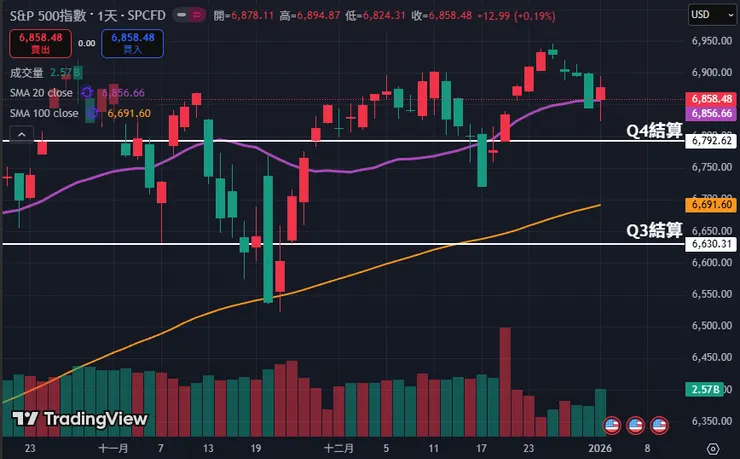
Task: Click the blue 買入 buy button
Action: click(x=132, y=42)
